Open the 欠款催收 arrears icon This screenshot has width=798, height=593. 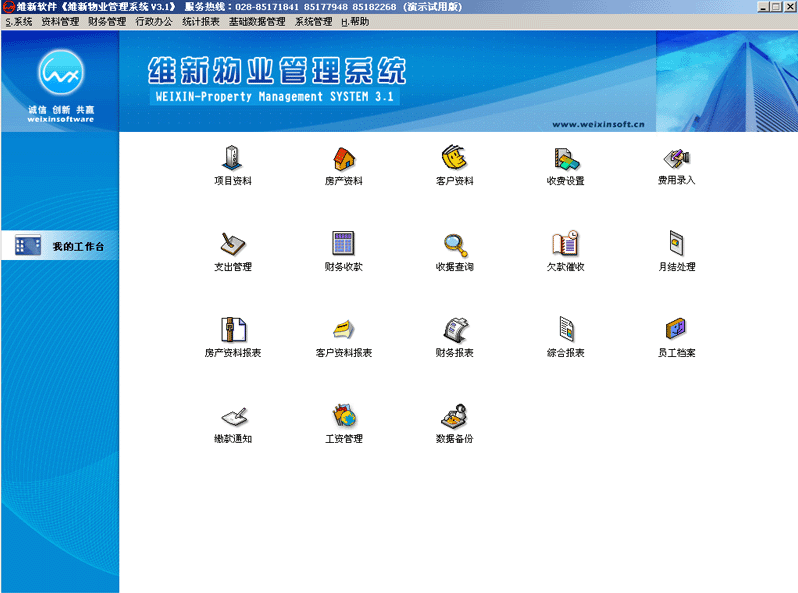[565, 243]
